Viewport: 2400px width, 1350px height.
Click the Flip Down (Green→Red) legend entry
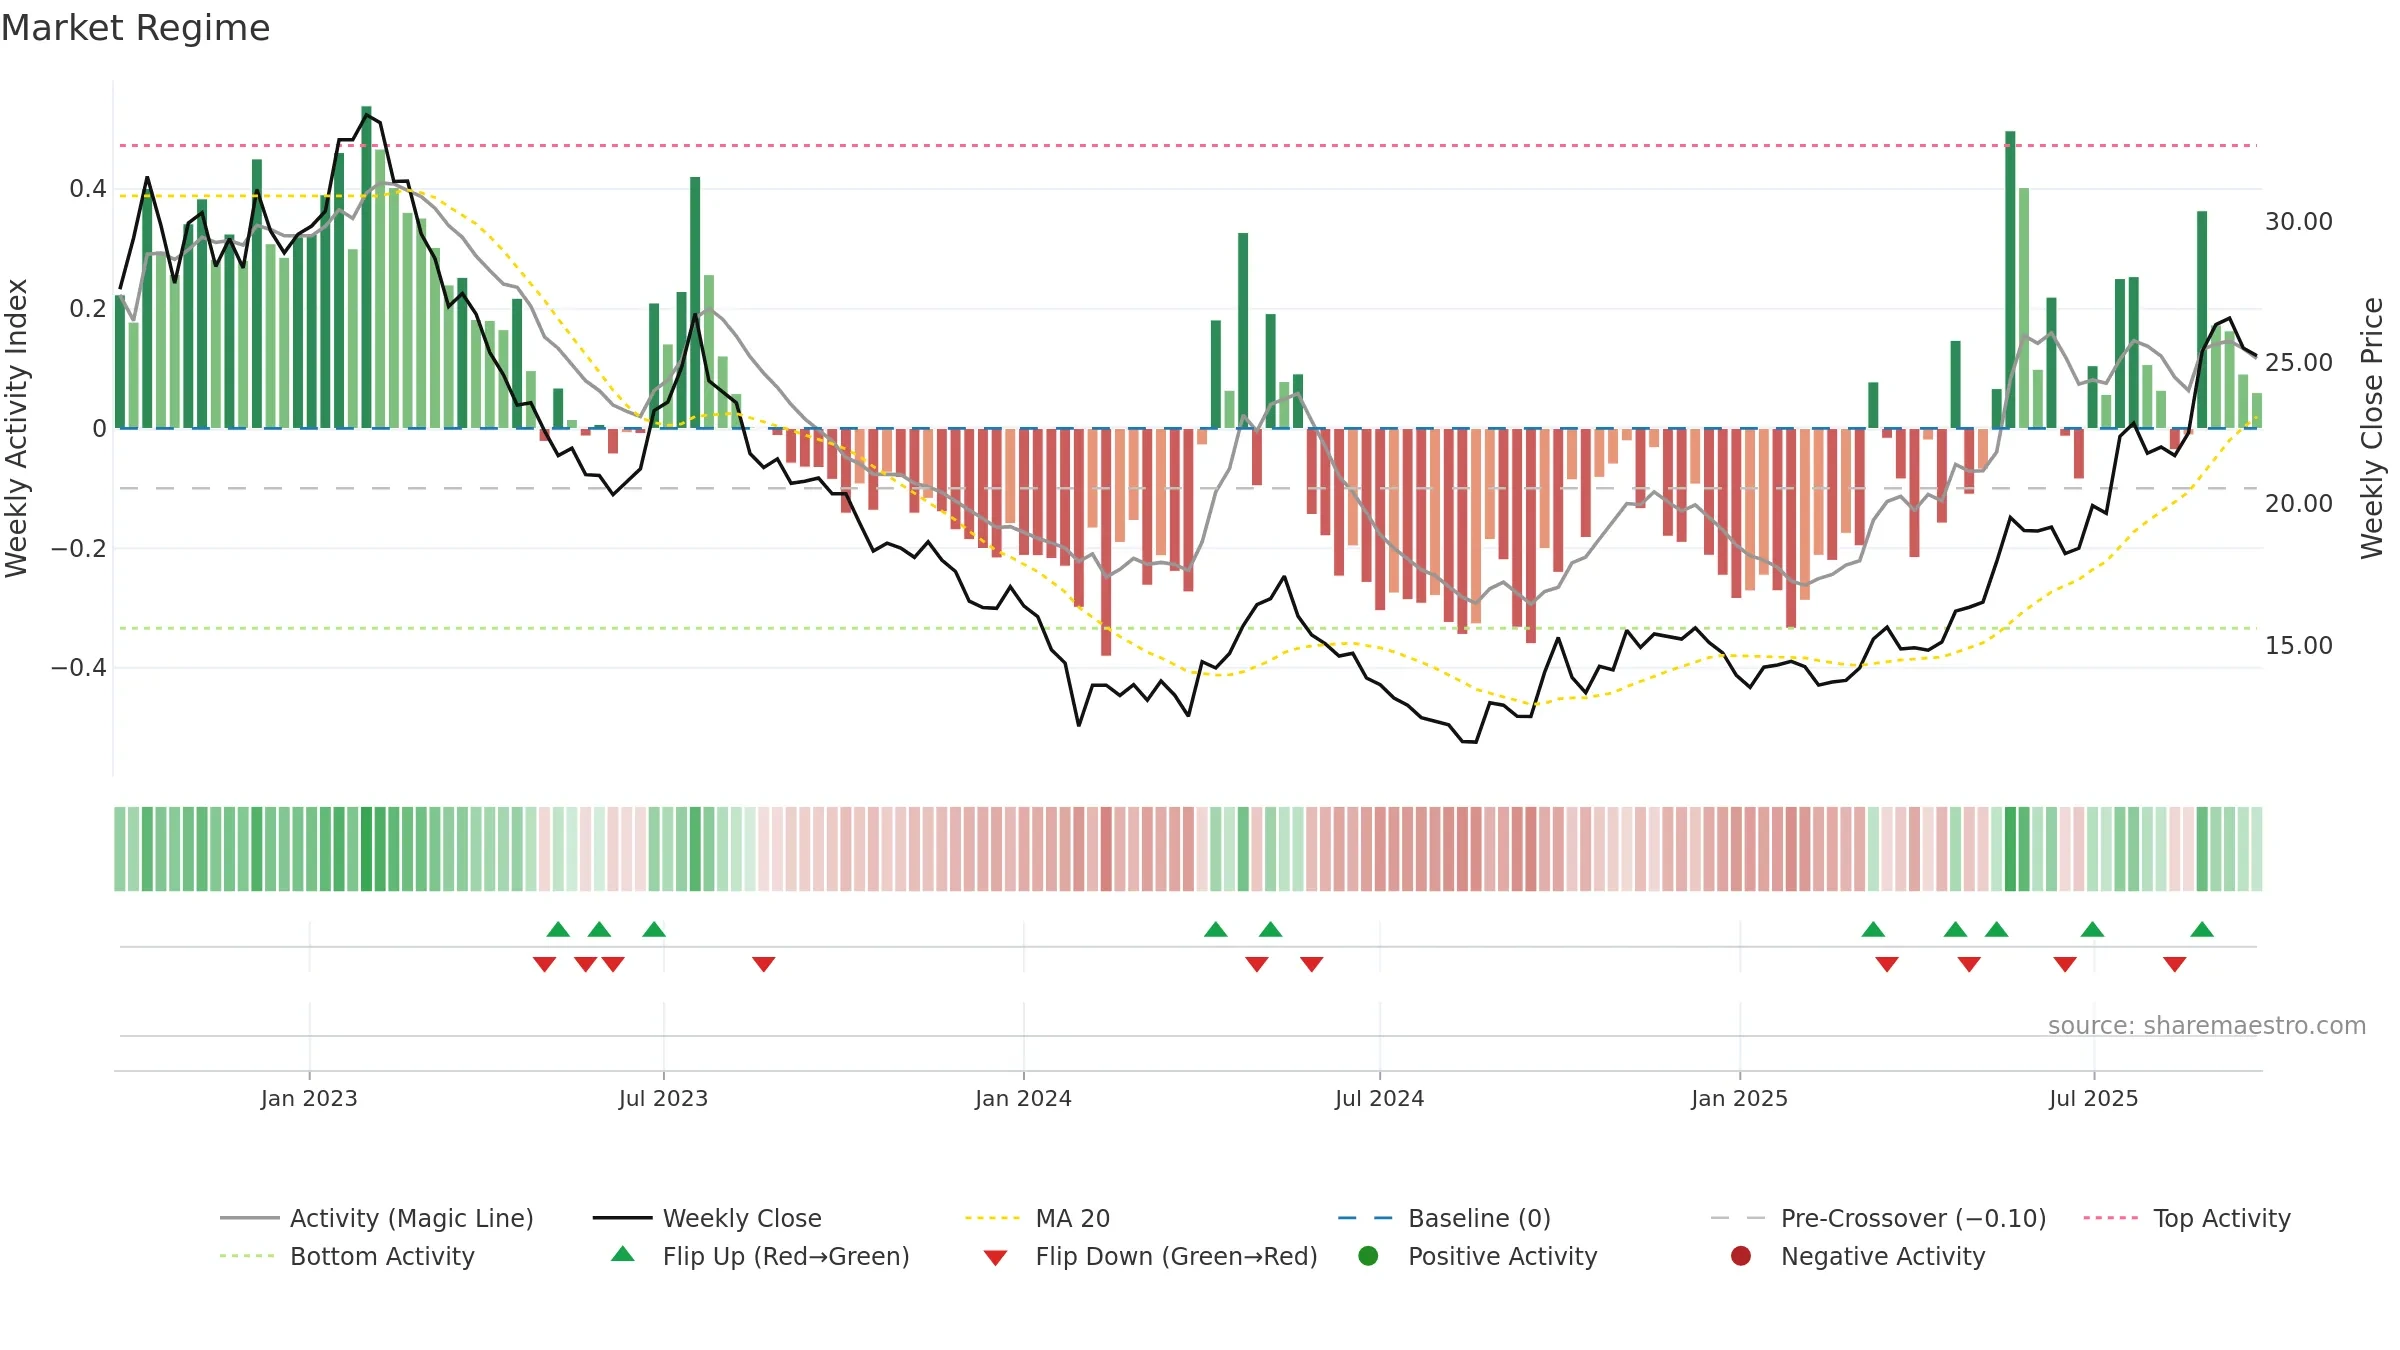(1150, 1256)
